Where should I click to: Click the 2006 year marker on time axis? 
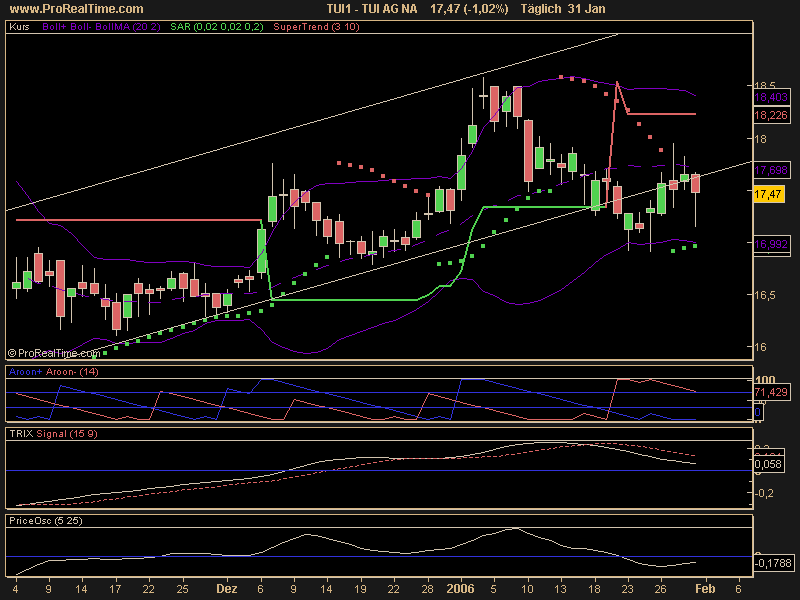coord(461,589)
